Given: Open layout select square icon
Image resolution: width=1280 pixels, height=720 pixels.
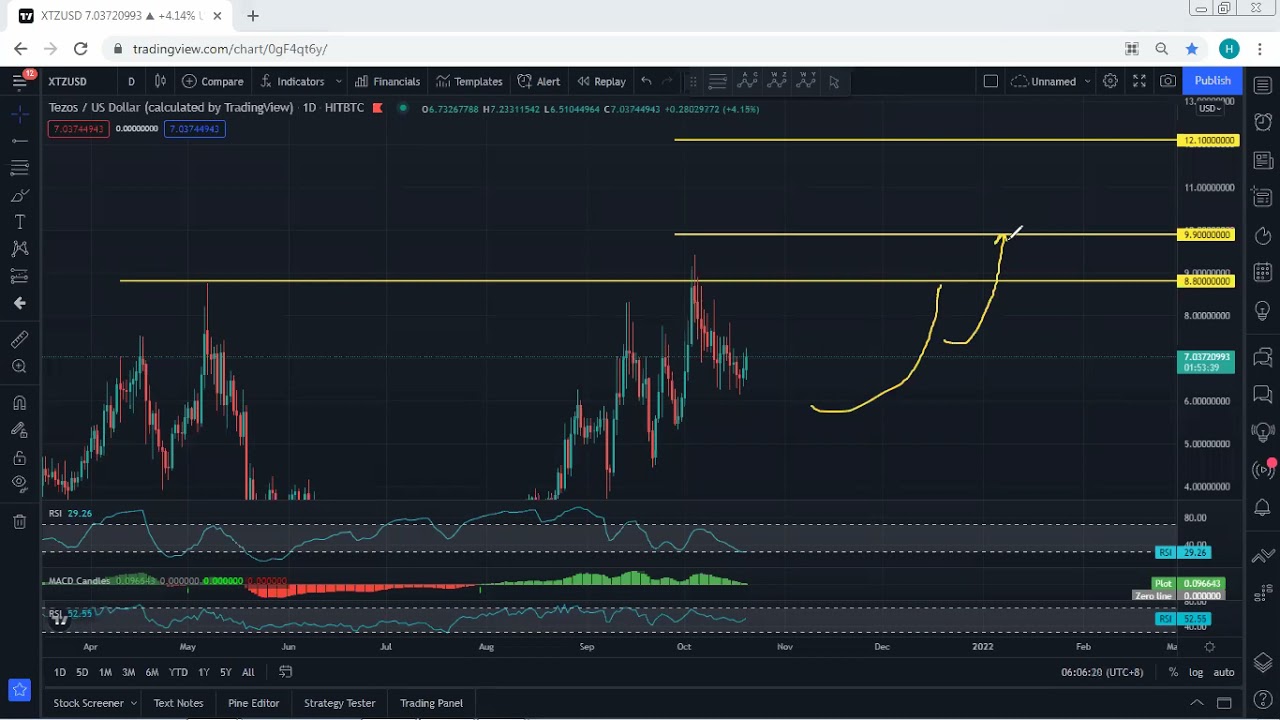Looking at the screenshot, I should tap(991, 82).
